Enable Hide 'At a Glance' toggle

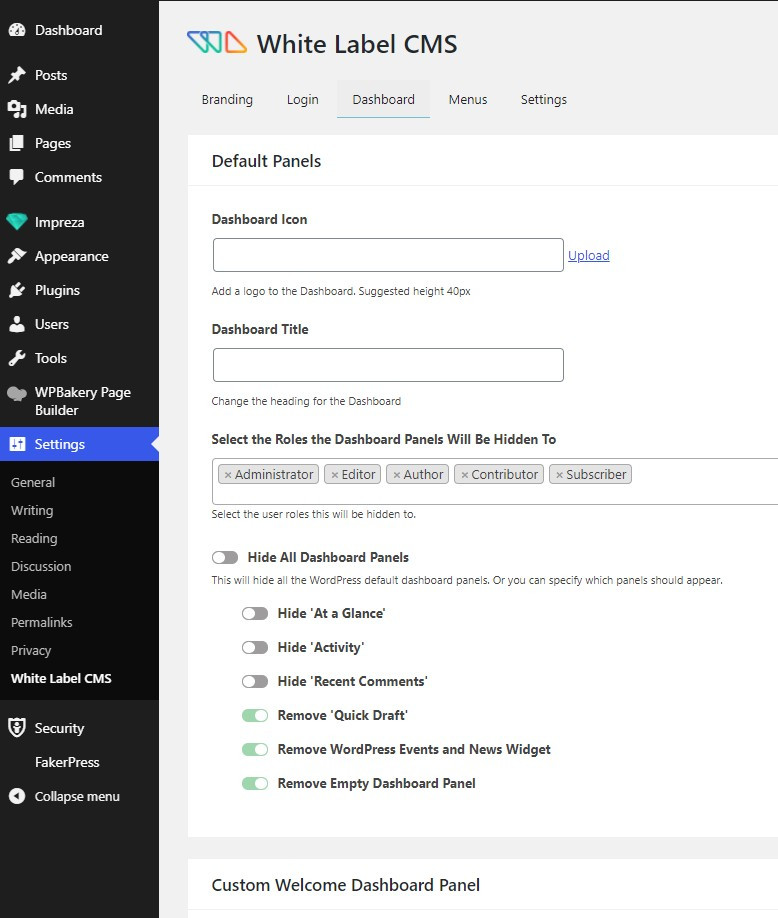coord(255,613)
